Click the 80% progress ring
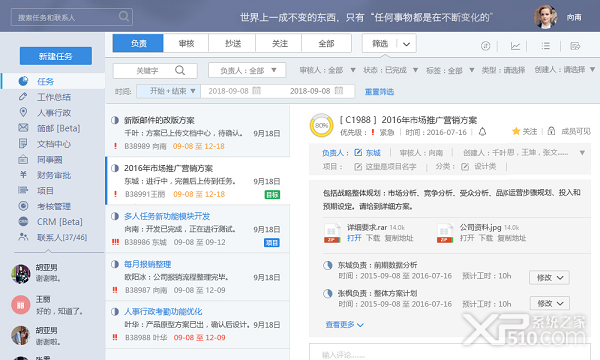The height and width of the screenshot is (360, 600). click(x=321, y=125)
